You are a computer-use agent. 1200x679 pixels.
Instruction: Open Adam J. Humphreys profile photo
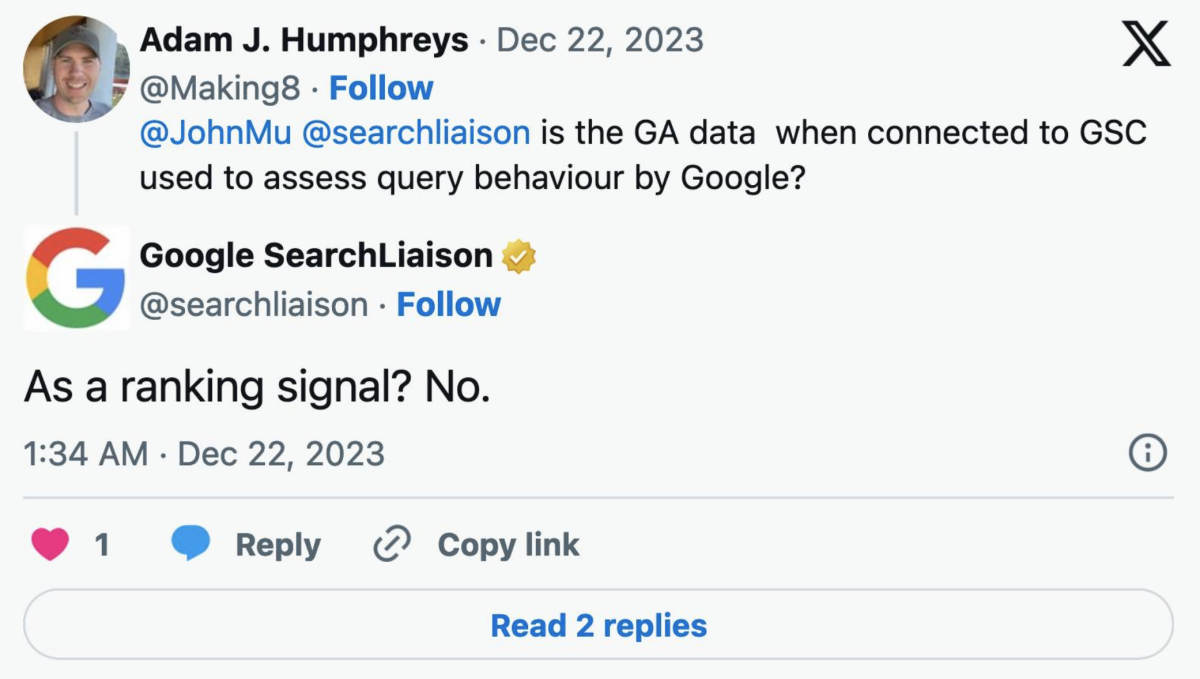(76, 69)
